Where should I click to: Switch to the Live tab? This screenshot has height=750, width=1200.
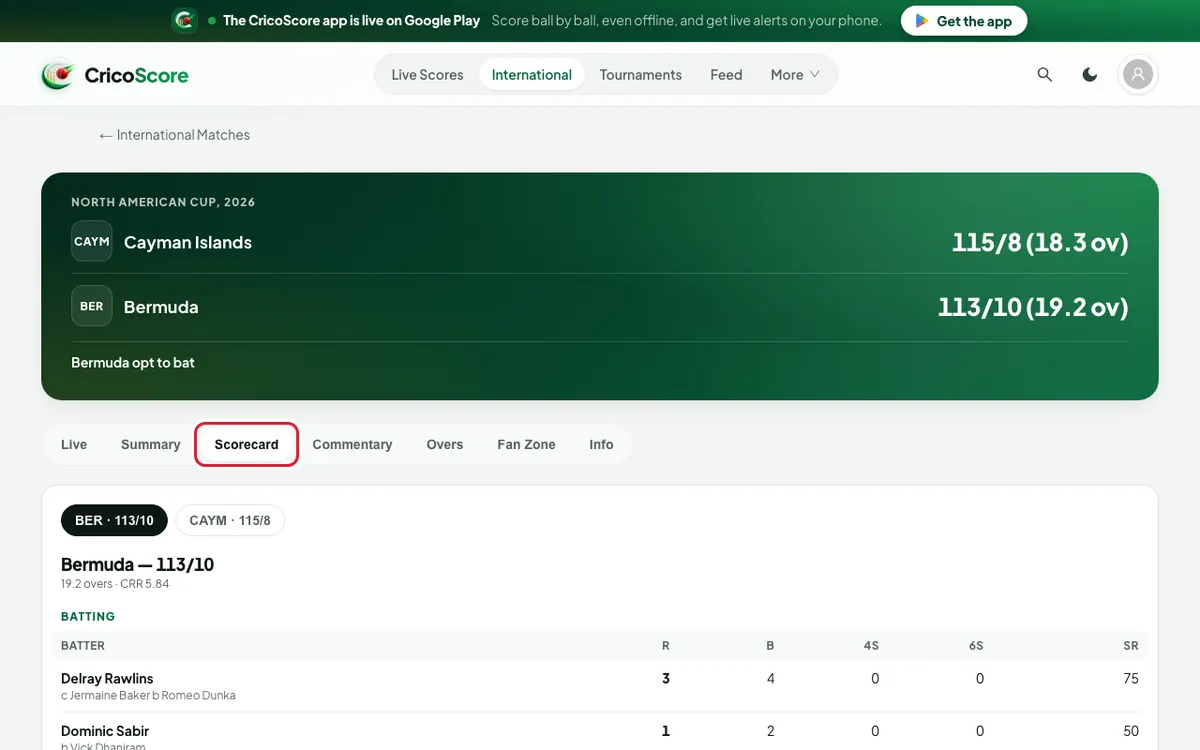tap(74, 445)
